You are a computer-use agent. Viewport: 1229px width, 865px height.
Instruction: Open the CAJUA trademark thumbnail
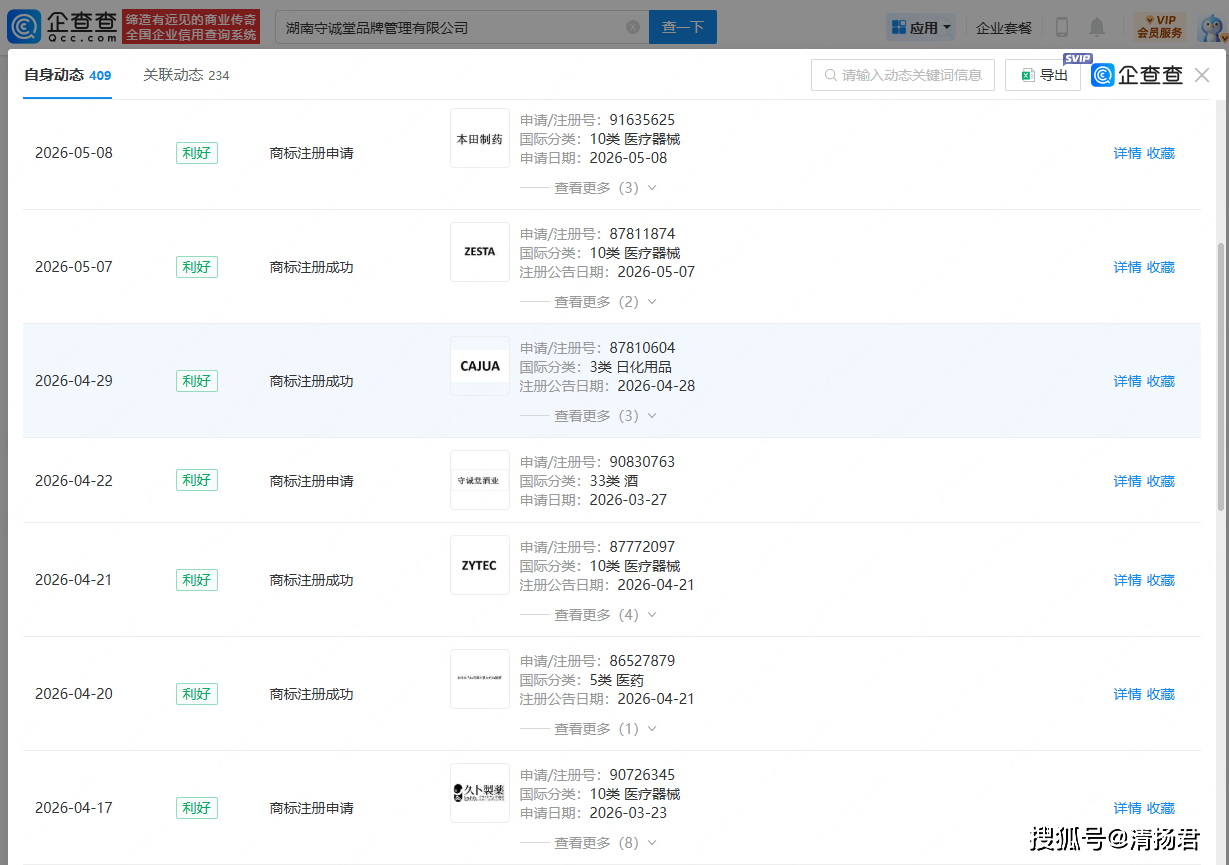(480, 366)
